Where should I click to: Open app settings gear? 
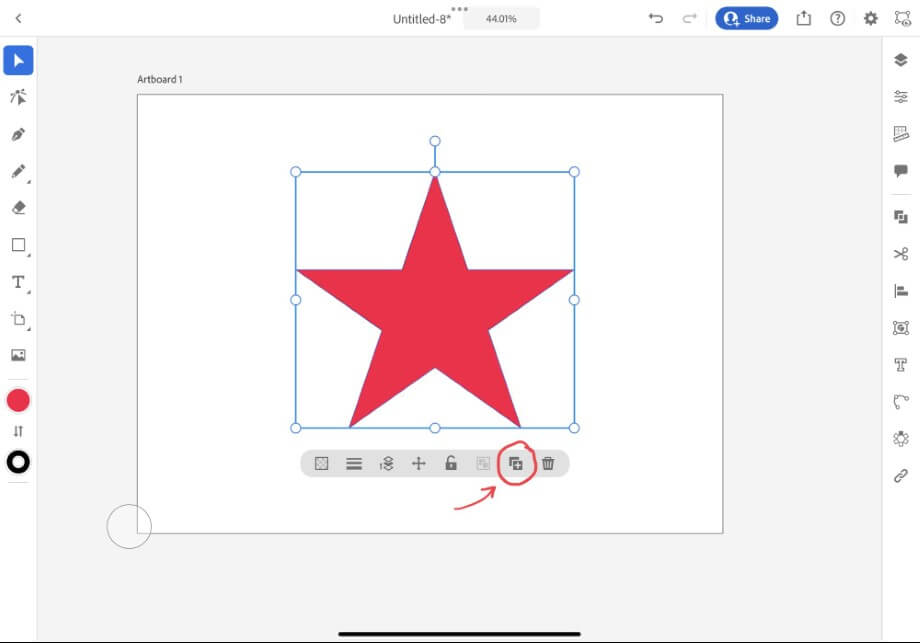pos(871,19)
